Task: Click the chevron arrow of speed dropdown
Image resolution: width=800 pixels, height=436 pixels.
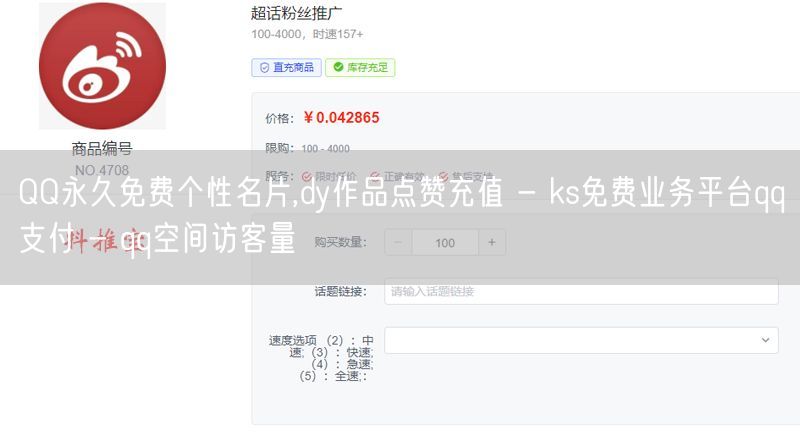Action: click(x=765, y=340)
